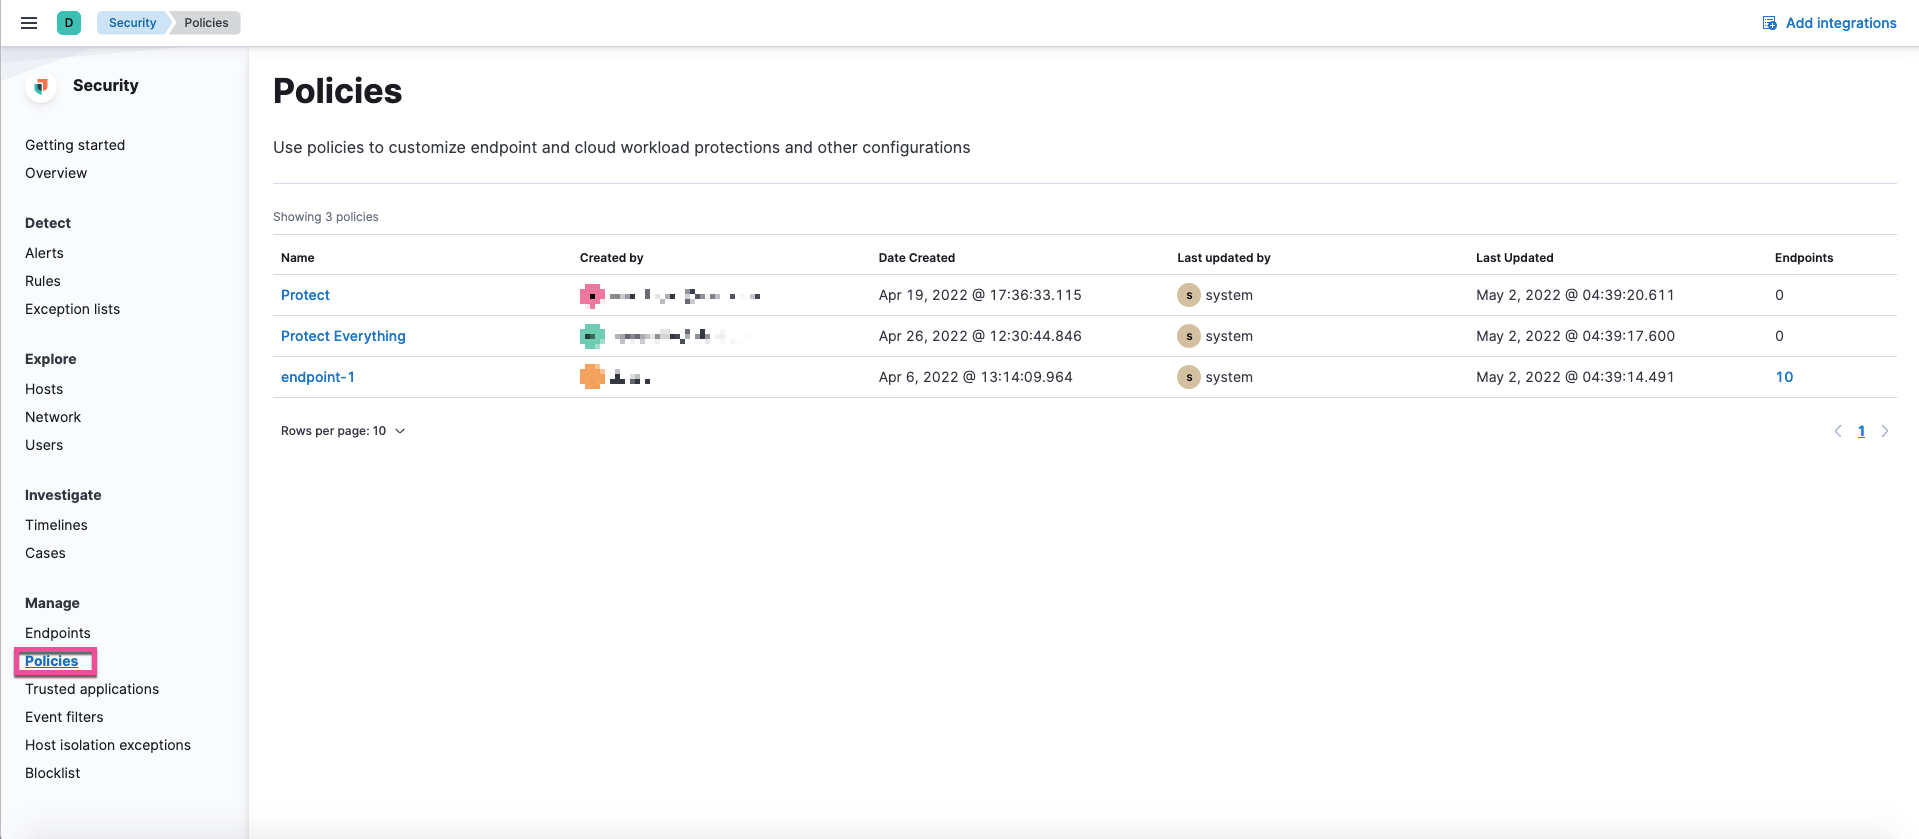Open the endpoint-1 policy link
Screen dimensions: 1919x839
(x=318, y=377)
